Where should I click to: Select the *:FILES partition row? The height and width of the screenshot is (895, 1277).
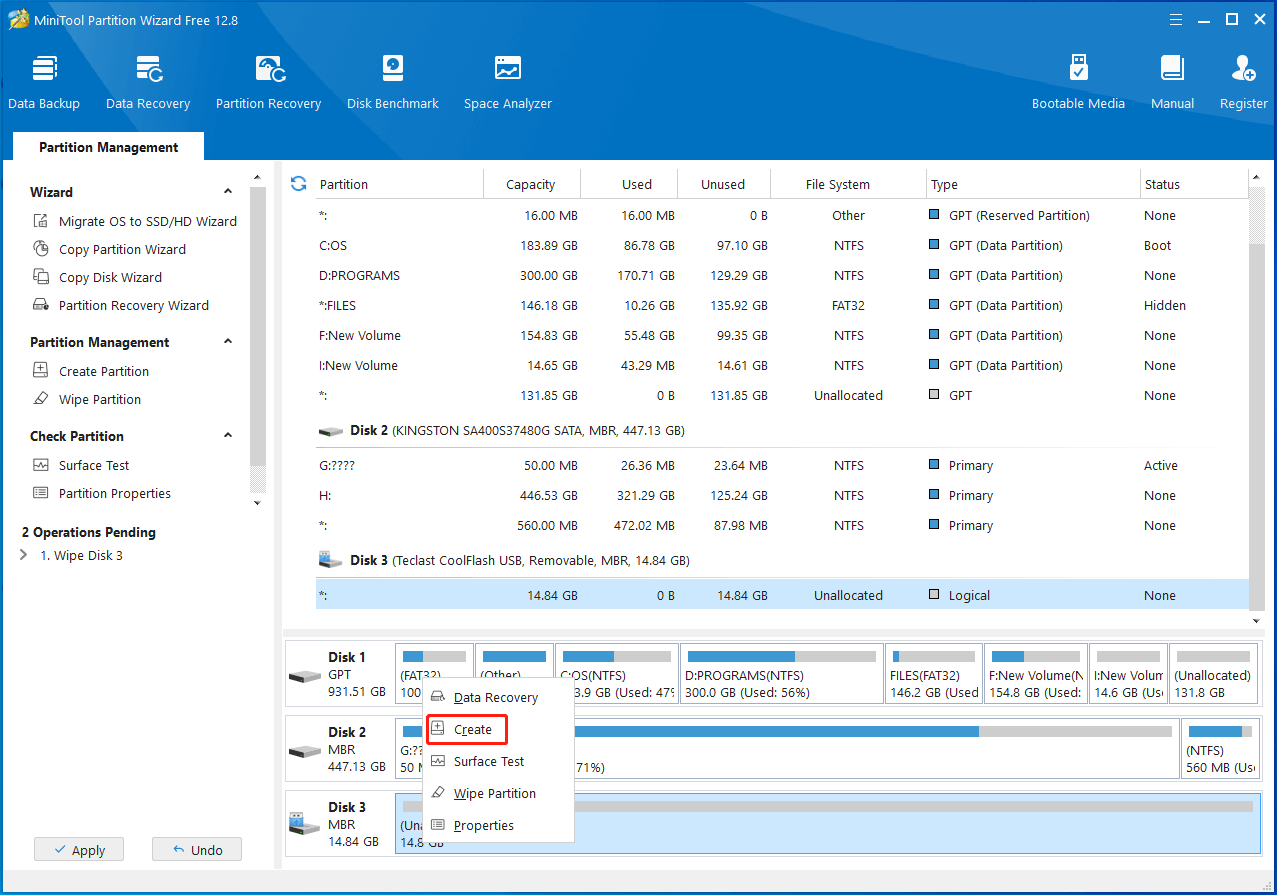[782, 306]
